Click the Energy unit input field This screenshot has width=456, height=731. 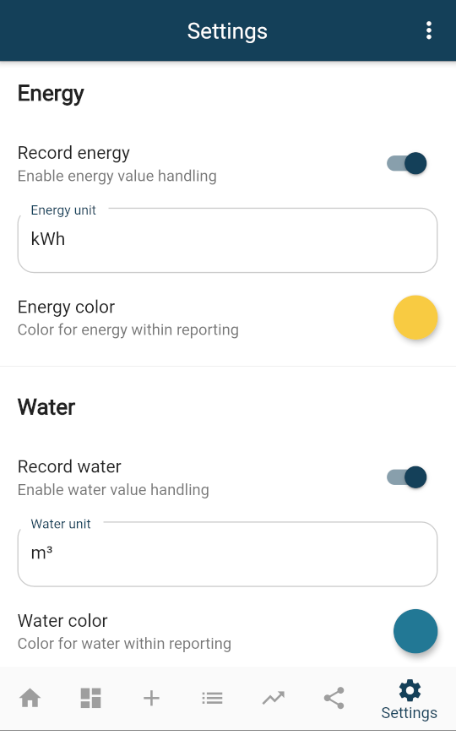228,240
